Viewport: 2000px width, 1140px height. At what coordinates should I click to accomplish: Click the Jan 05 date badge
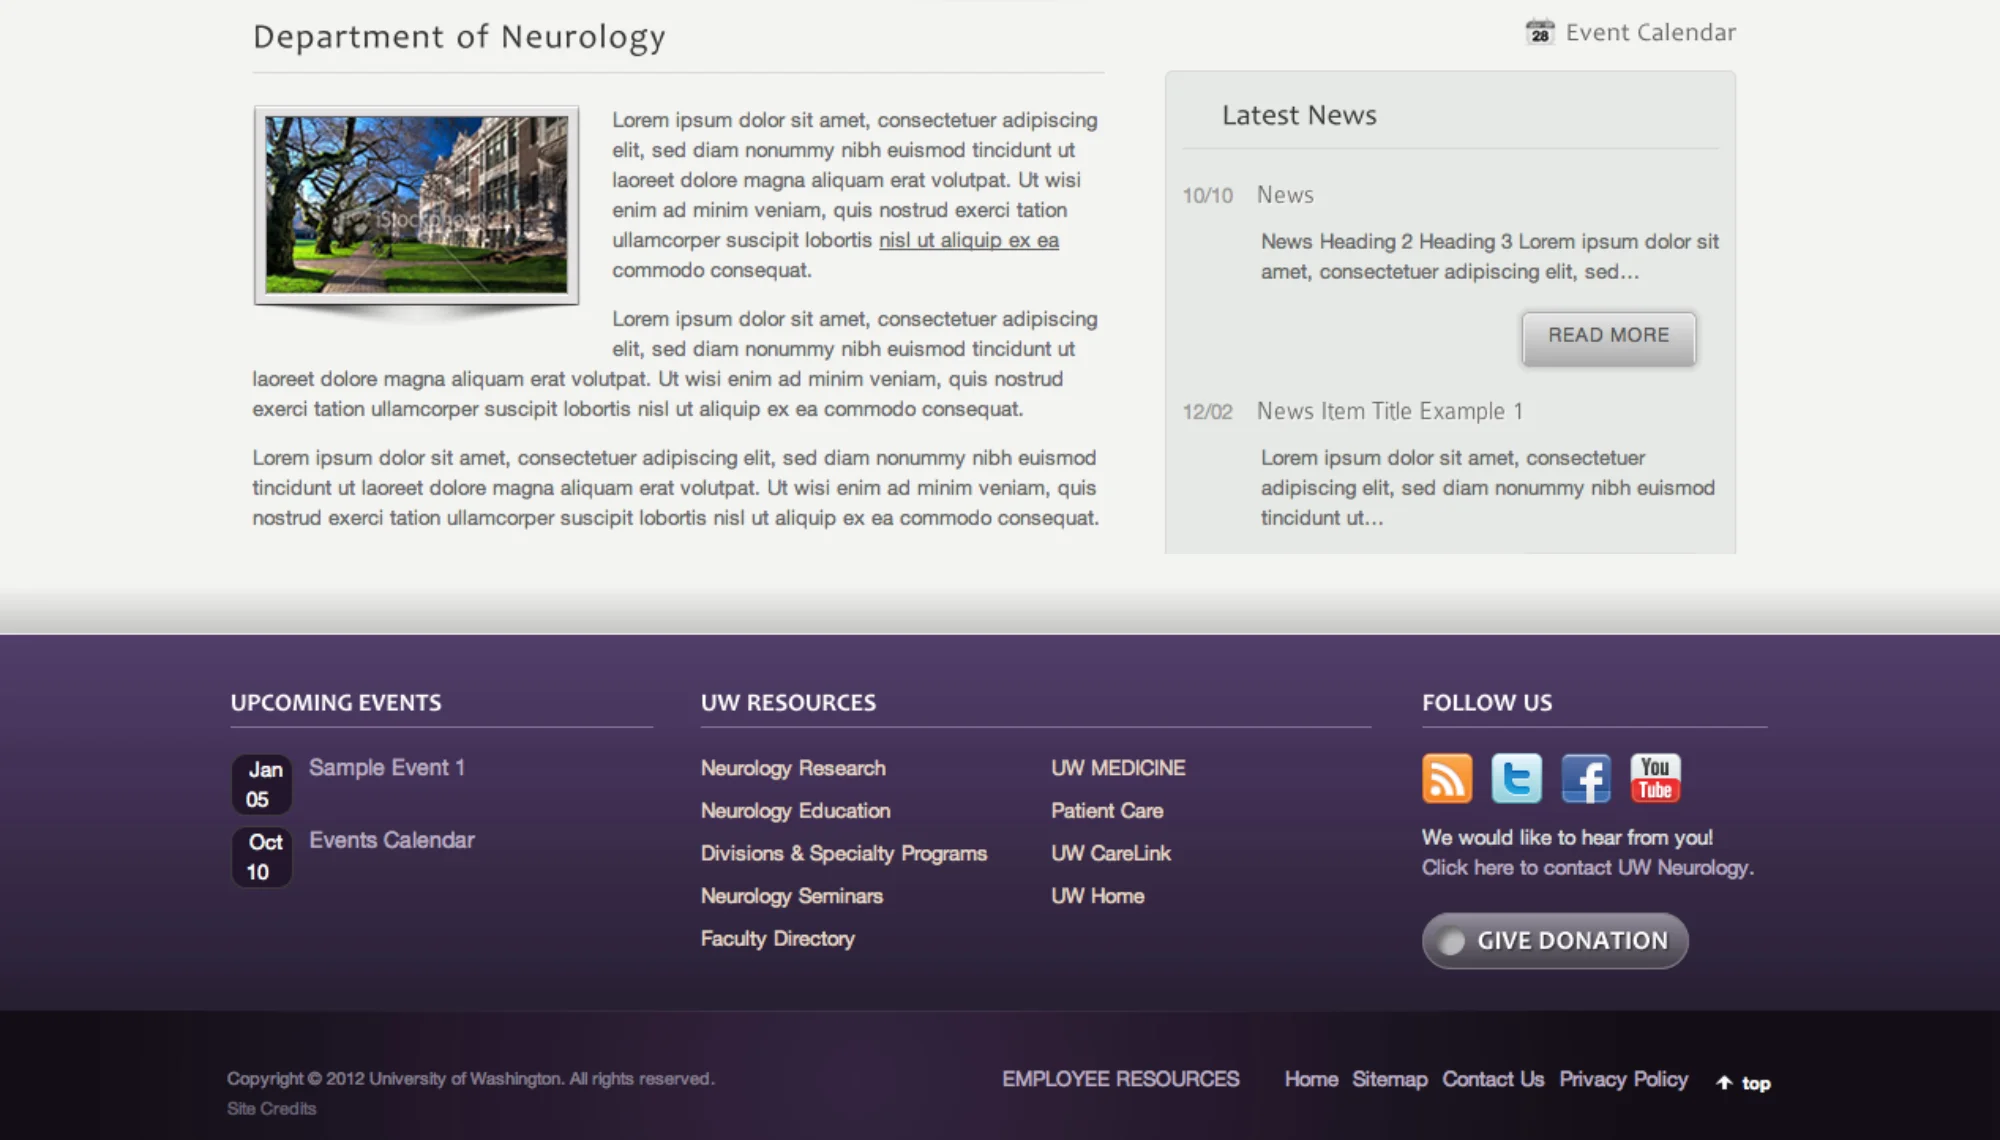(262, 784)
